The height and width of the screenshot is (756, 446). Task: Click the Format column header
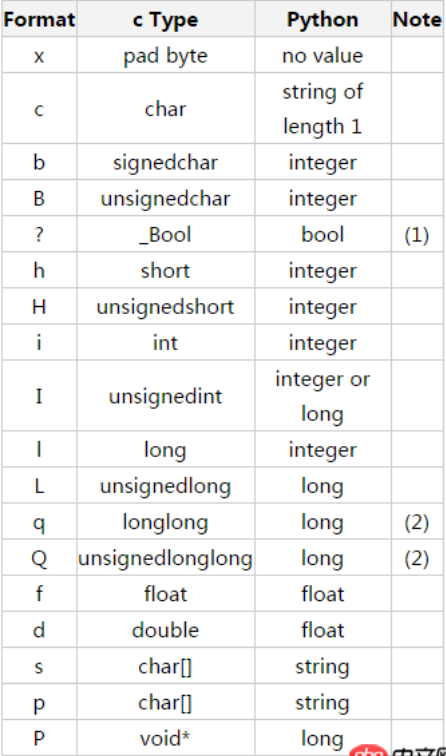[39, 19]
